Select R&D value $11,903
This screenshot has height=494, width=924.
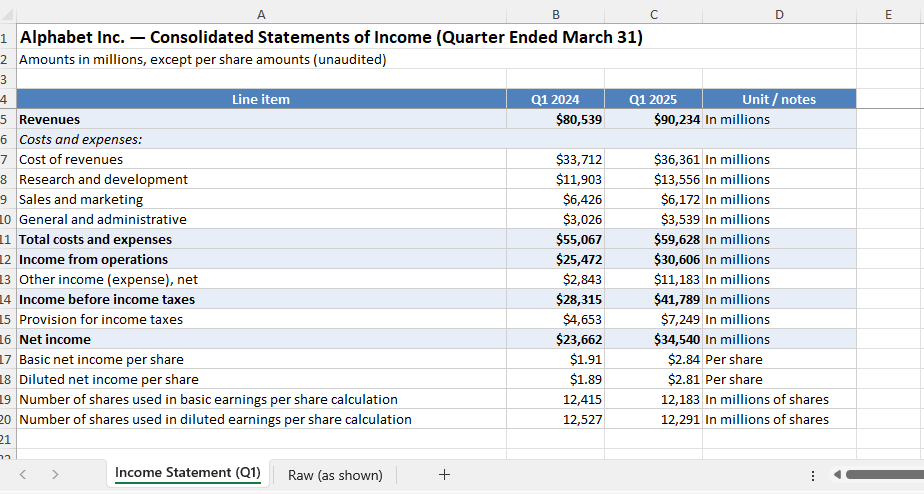tap(555, 179)
